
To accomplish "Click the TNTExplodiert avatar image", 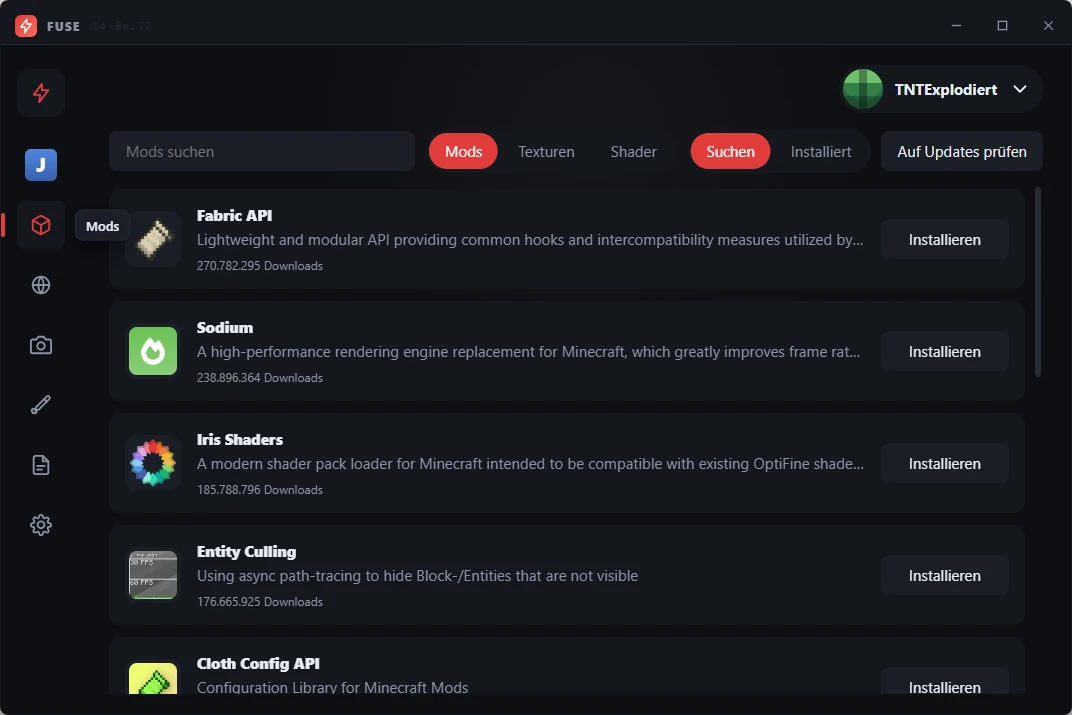I will pyautogui.click(x=863, y=90).
